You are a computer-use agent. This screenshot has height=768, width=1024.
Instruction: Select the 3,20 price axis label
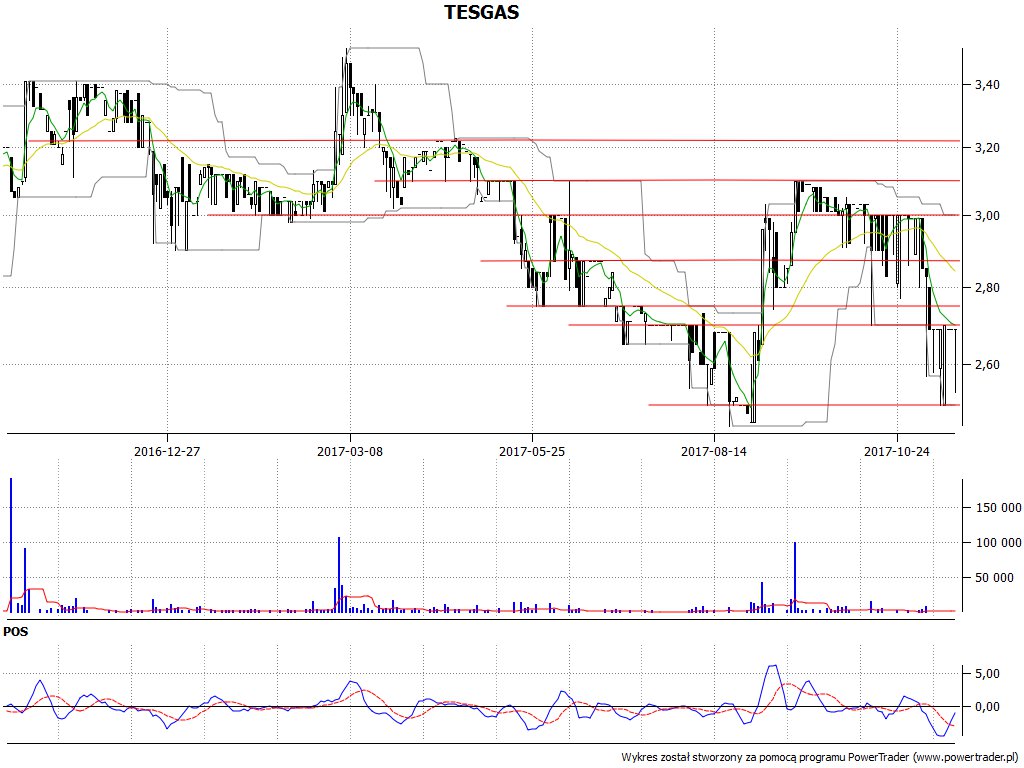click(987, 148)
